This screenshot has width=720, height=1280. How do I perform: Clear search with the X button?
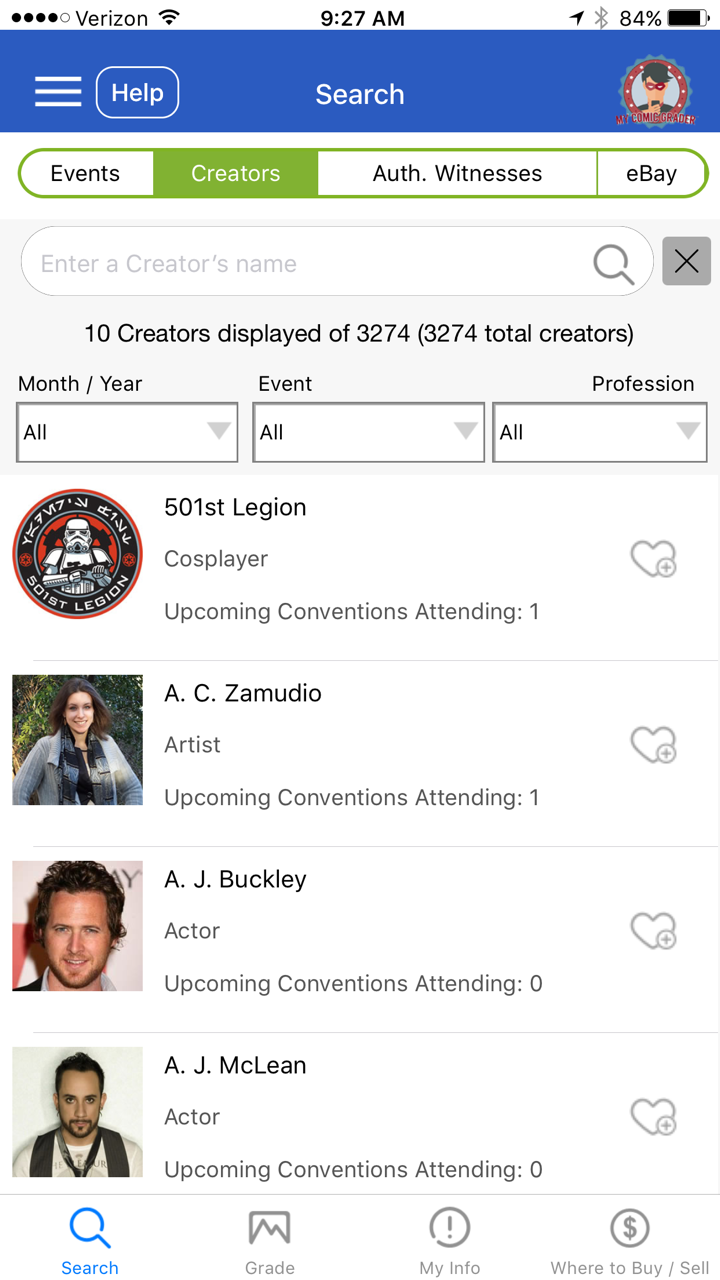686,261
